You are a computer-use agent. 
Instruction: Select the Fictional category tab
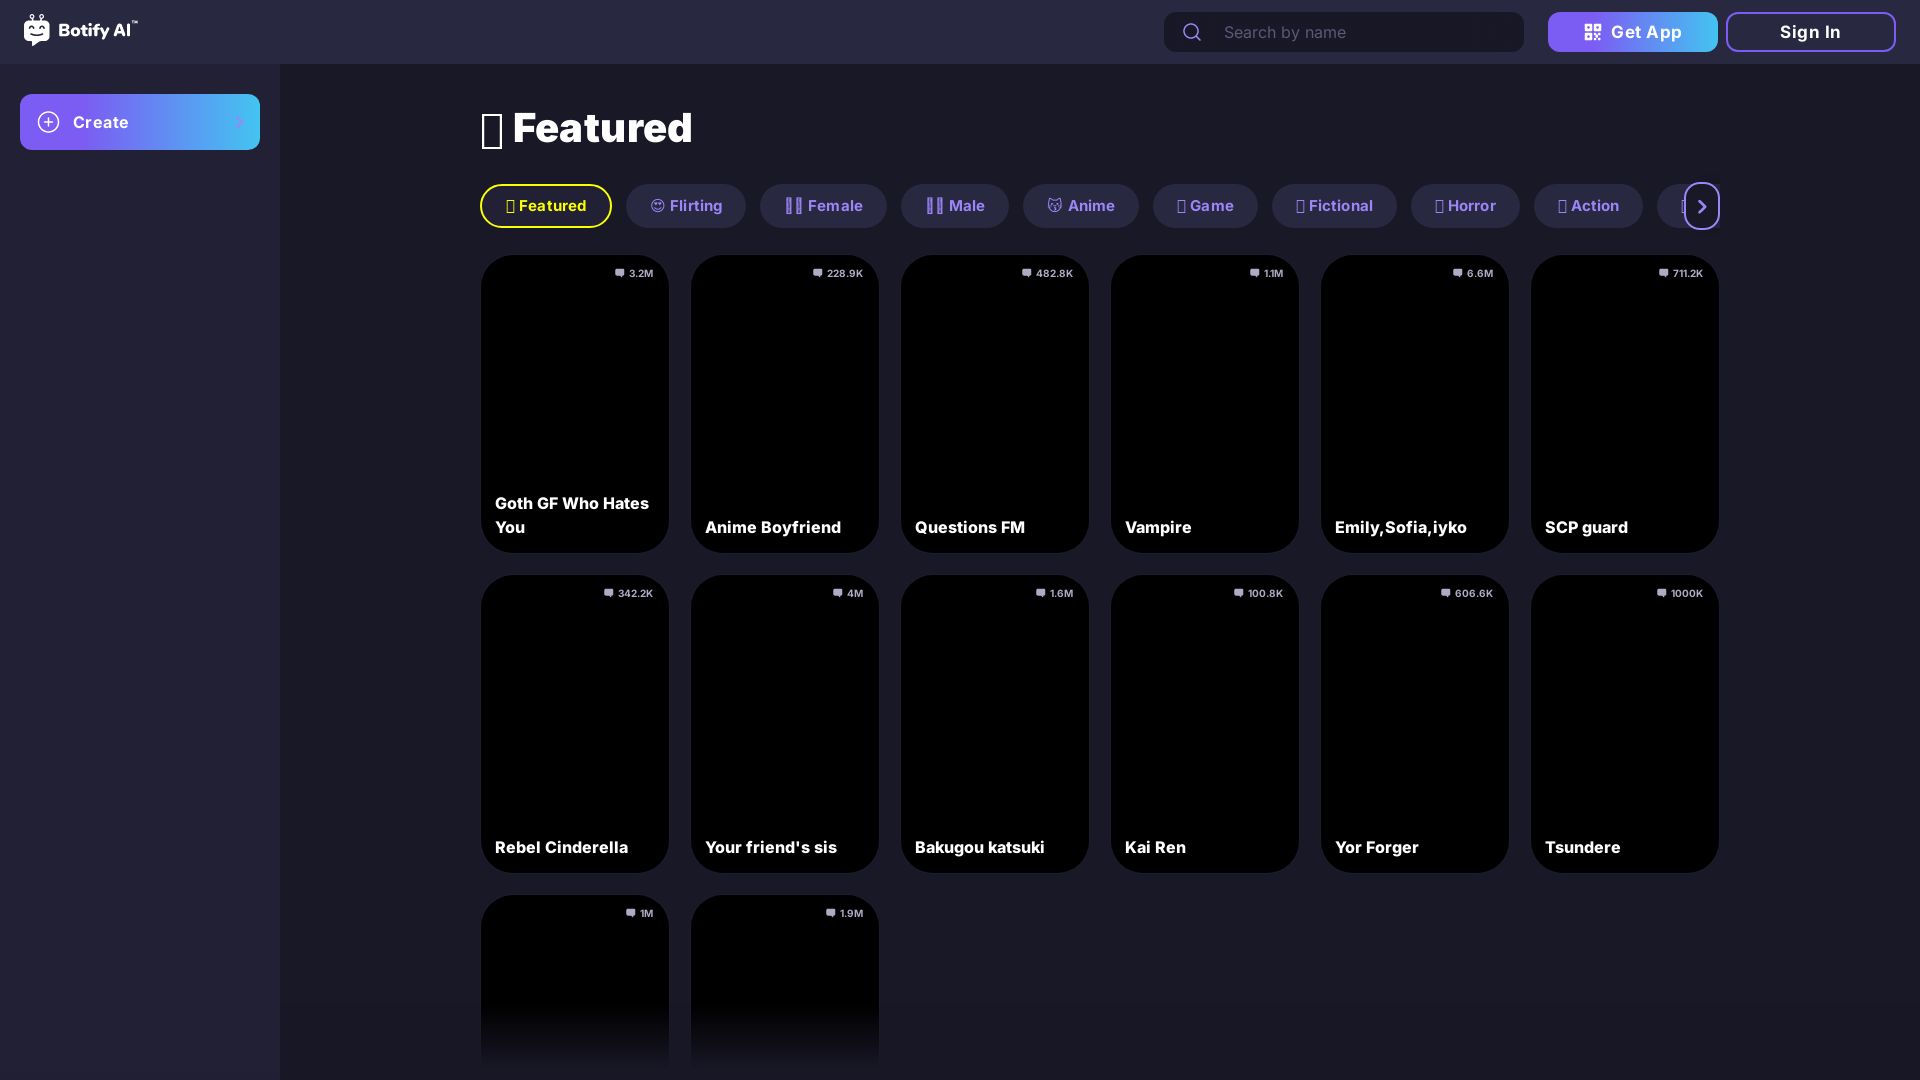pos(1334,206)
